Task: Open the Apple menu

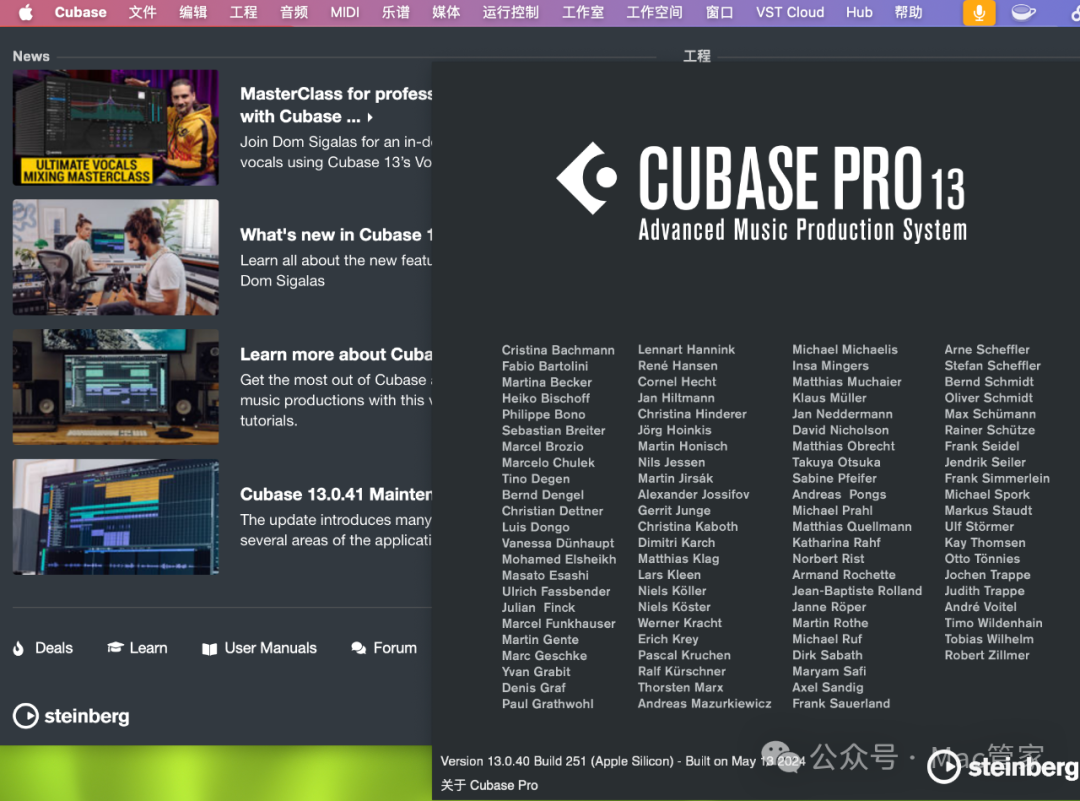Action: click(x=25, y=12)
